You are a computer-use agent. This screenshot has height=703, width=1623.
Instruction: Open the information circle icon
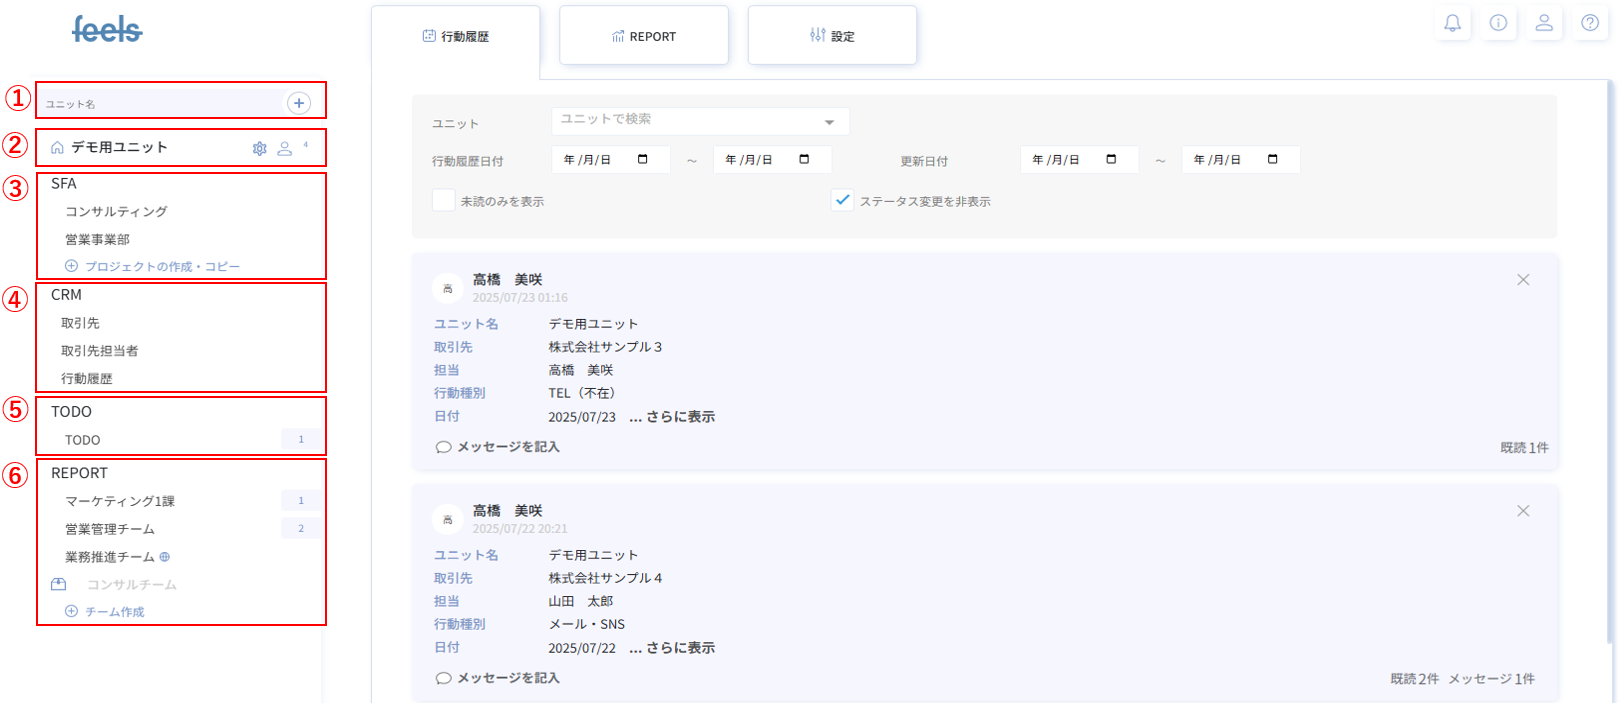(x=1498, y=23)
